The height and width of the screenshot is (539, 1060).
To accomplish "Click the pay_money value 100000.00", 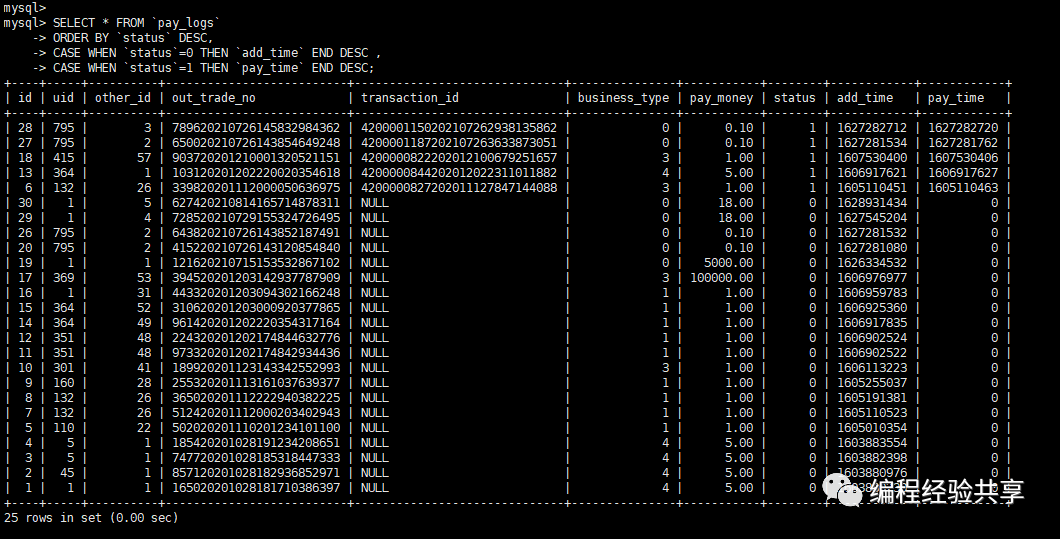I will [x=721, y=278].
